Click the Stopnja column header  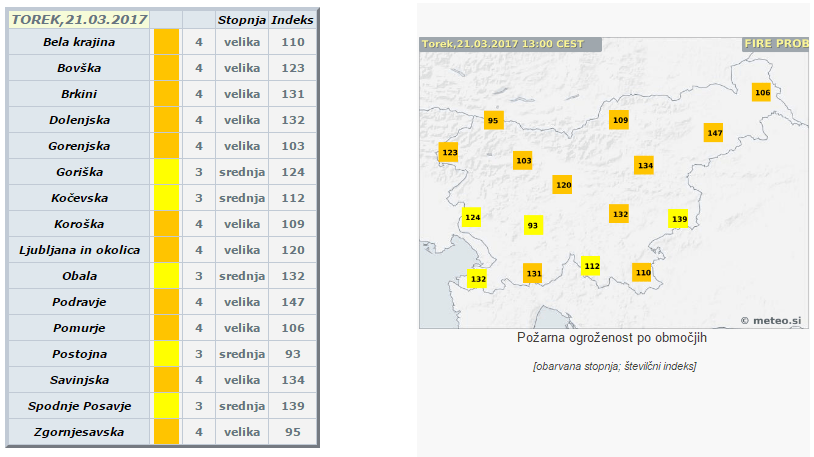(x=242, y=19)
